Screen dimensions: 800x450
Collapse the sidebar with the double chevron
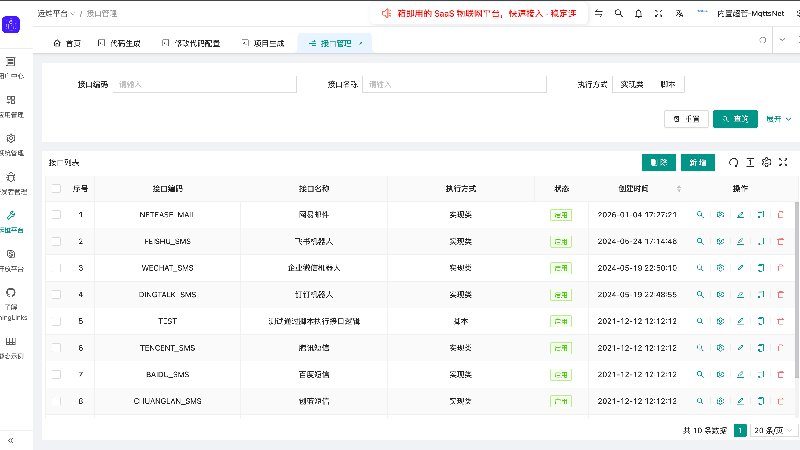tap(11, 440)
